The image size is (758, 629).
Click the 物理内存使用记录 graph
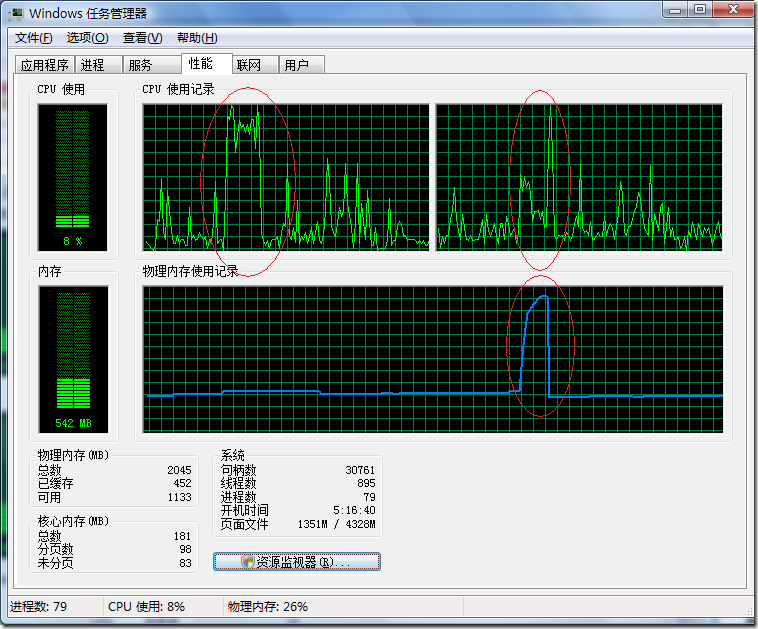click(433, 359)
